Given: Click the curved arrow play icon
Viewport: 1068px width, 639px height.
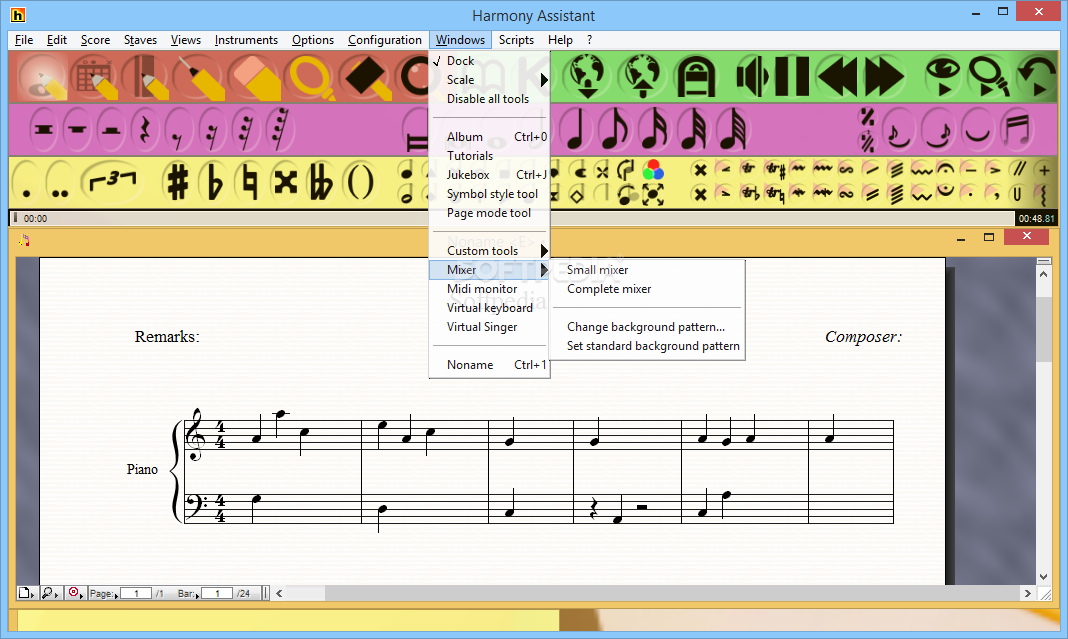Looking at the screenshot, I should coord(1036,76).
